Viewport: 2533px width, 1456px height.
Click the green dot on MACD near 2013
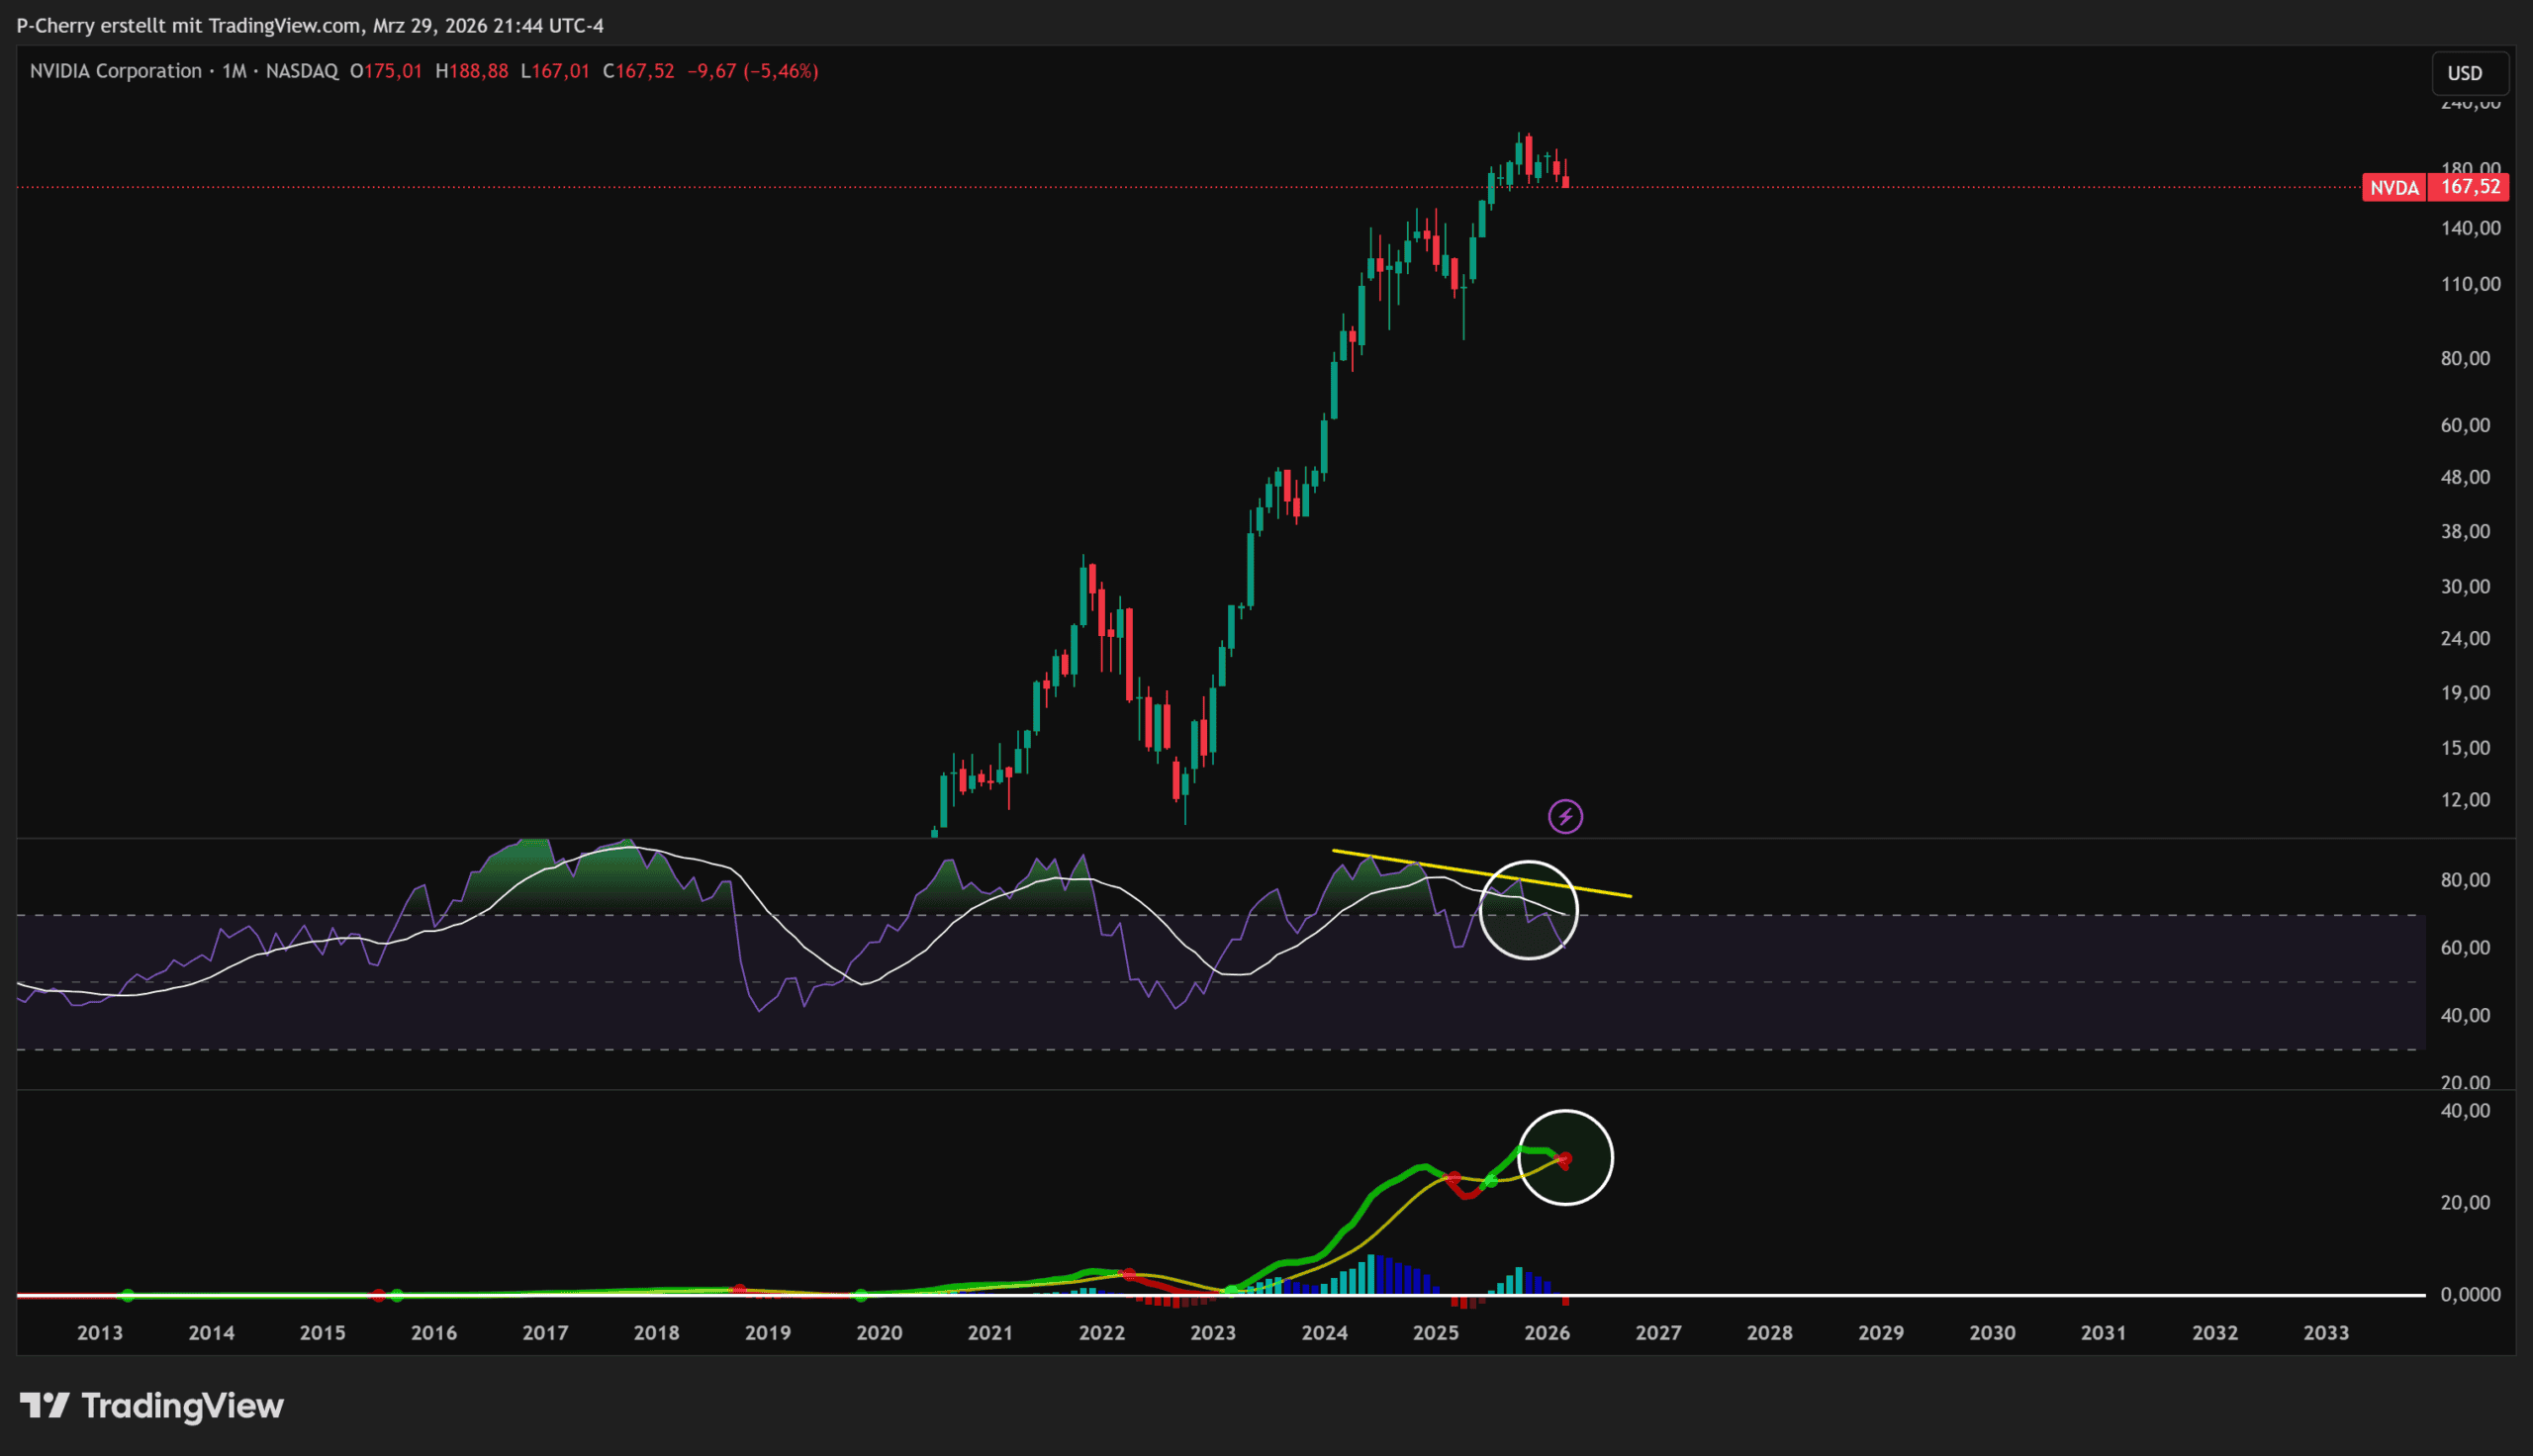tap(127, 1295)
